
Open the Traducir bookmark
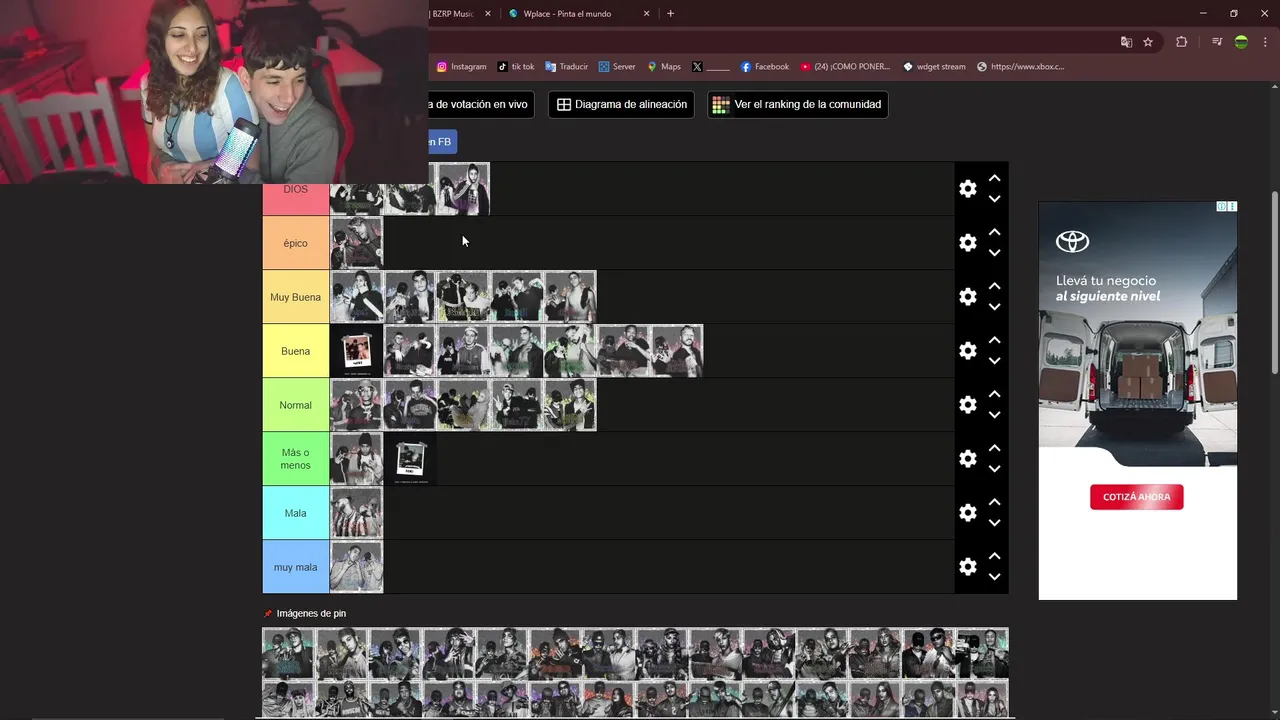(x=567, y=67)
